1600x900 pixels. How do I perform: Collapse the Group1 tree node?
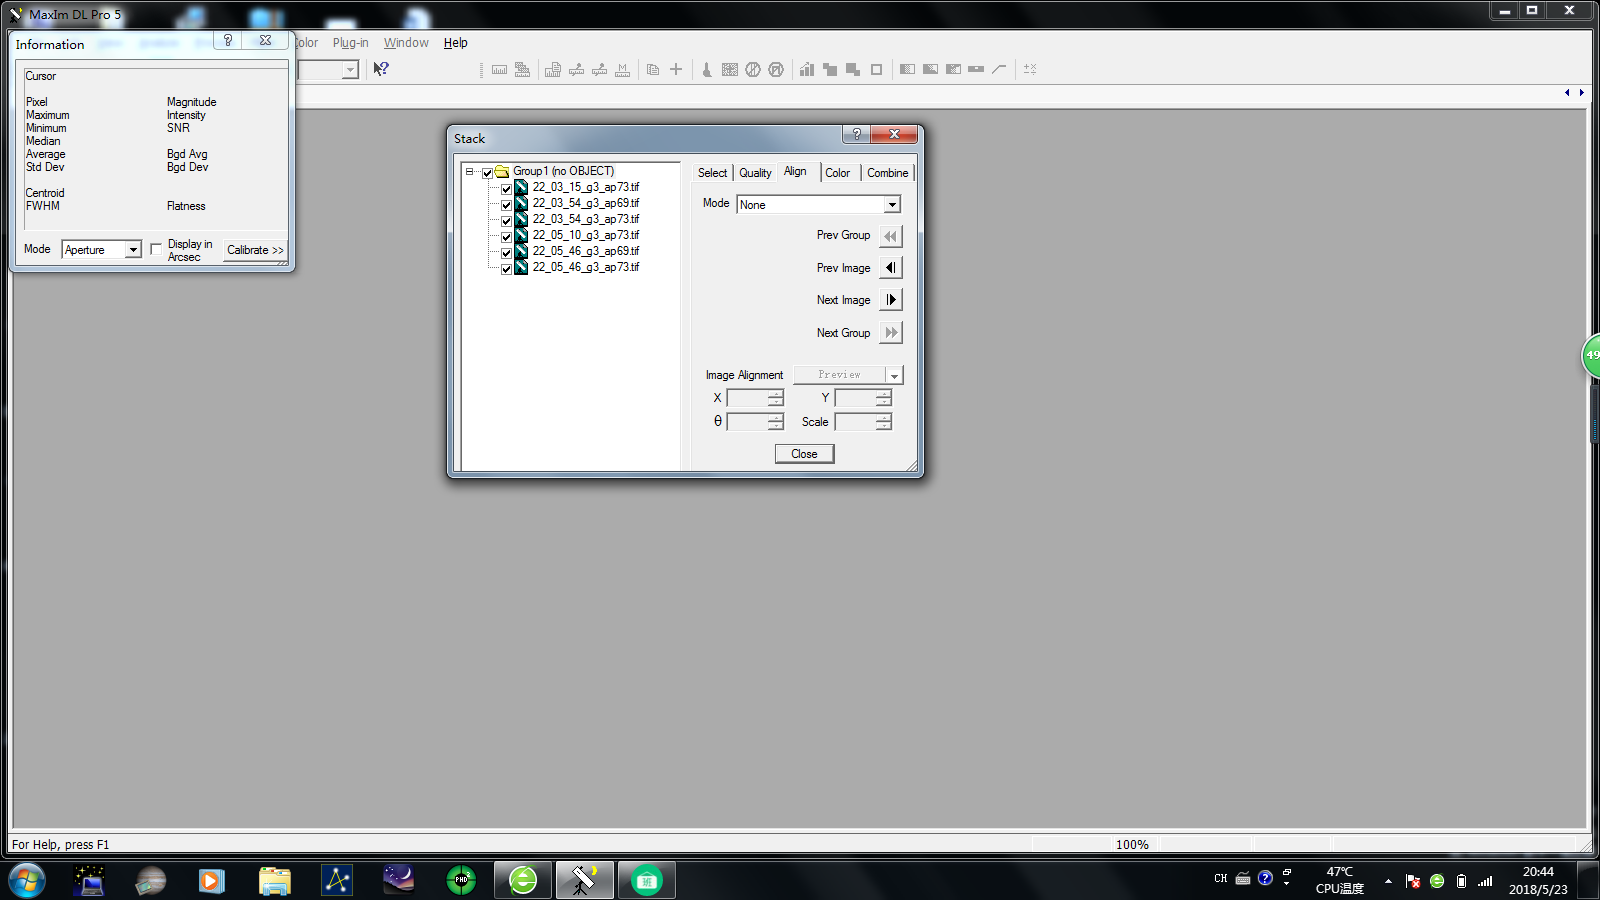coord(469,172)
